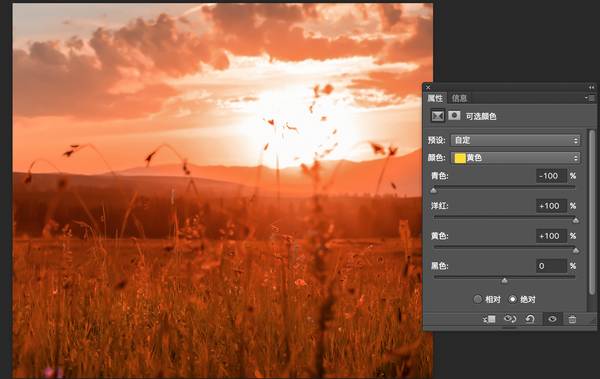Click the 黑色 slider handle
Image resolution: width=600 pixels, height=379 pixels.
505,281
